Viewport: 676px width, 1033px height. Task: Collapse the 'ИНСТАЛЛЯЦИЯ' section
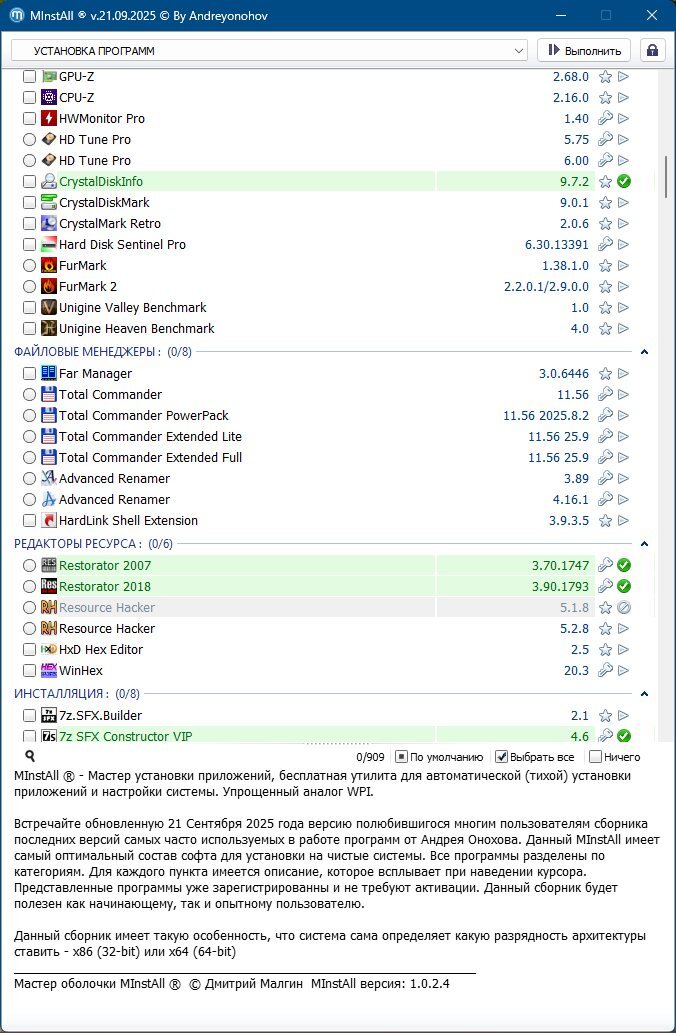[644, 694]
